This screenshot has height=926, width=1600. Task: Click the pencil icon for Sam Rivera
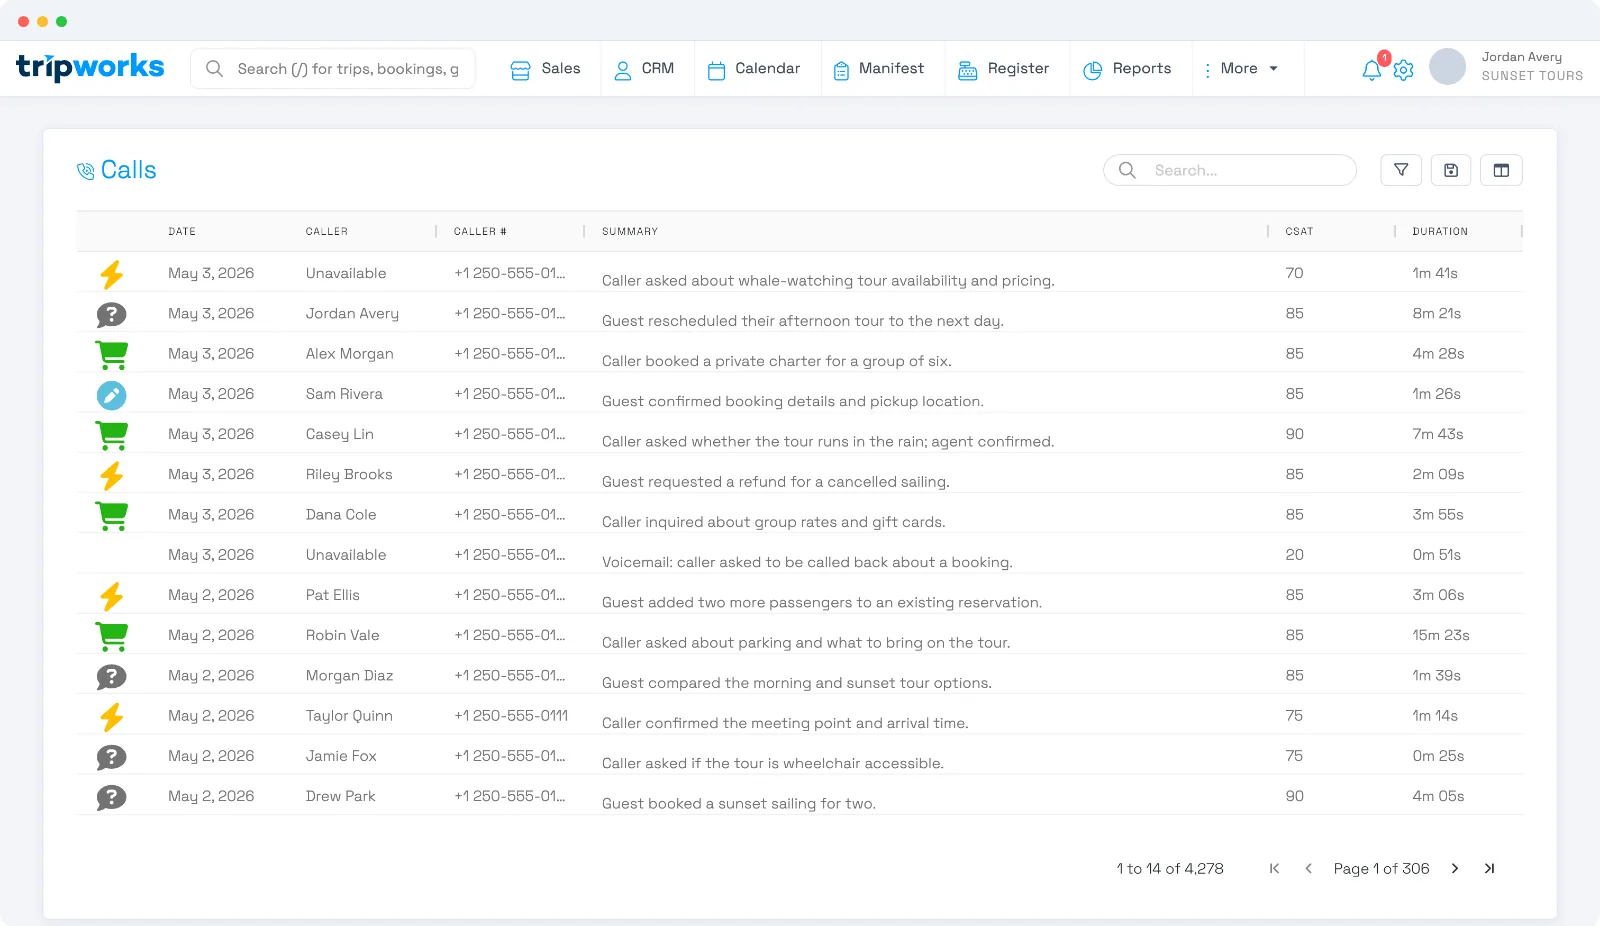[112, 395]
